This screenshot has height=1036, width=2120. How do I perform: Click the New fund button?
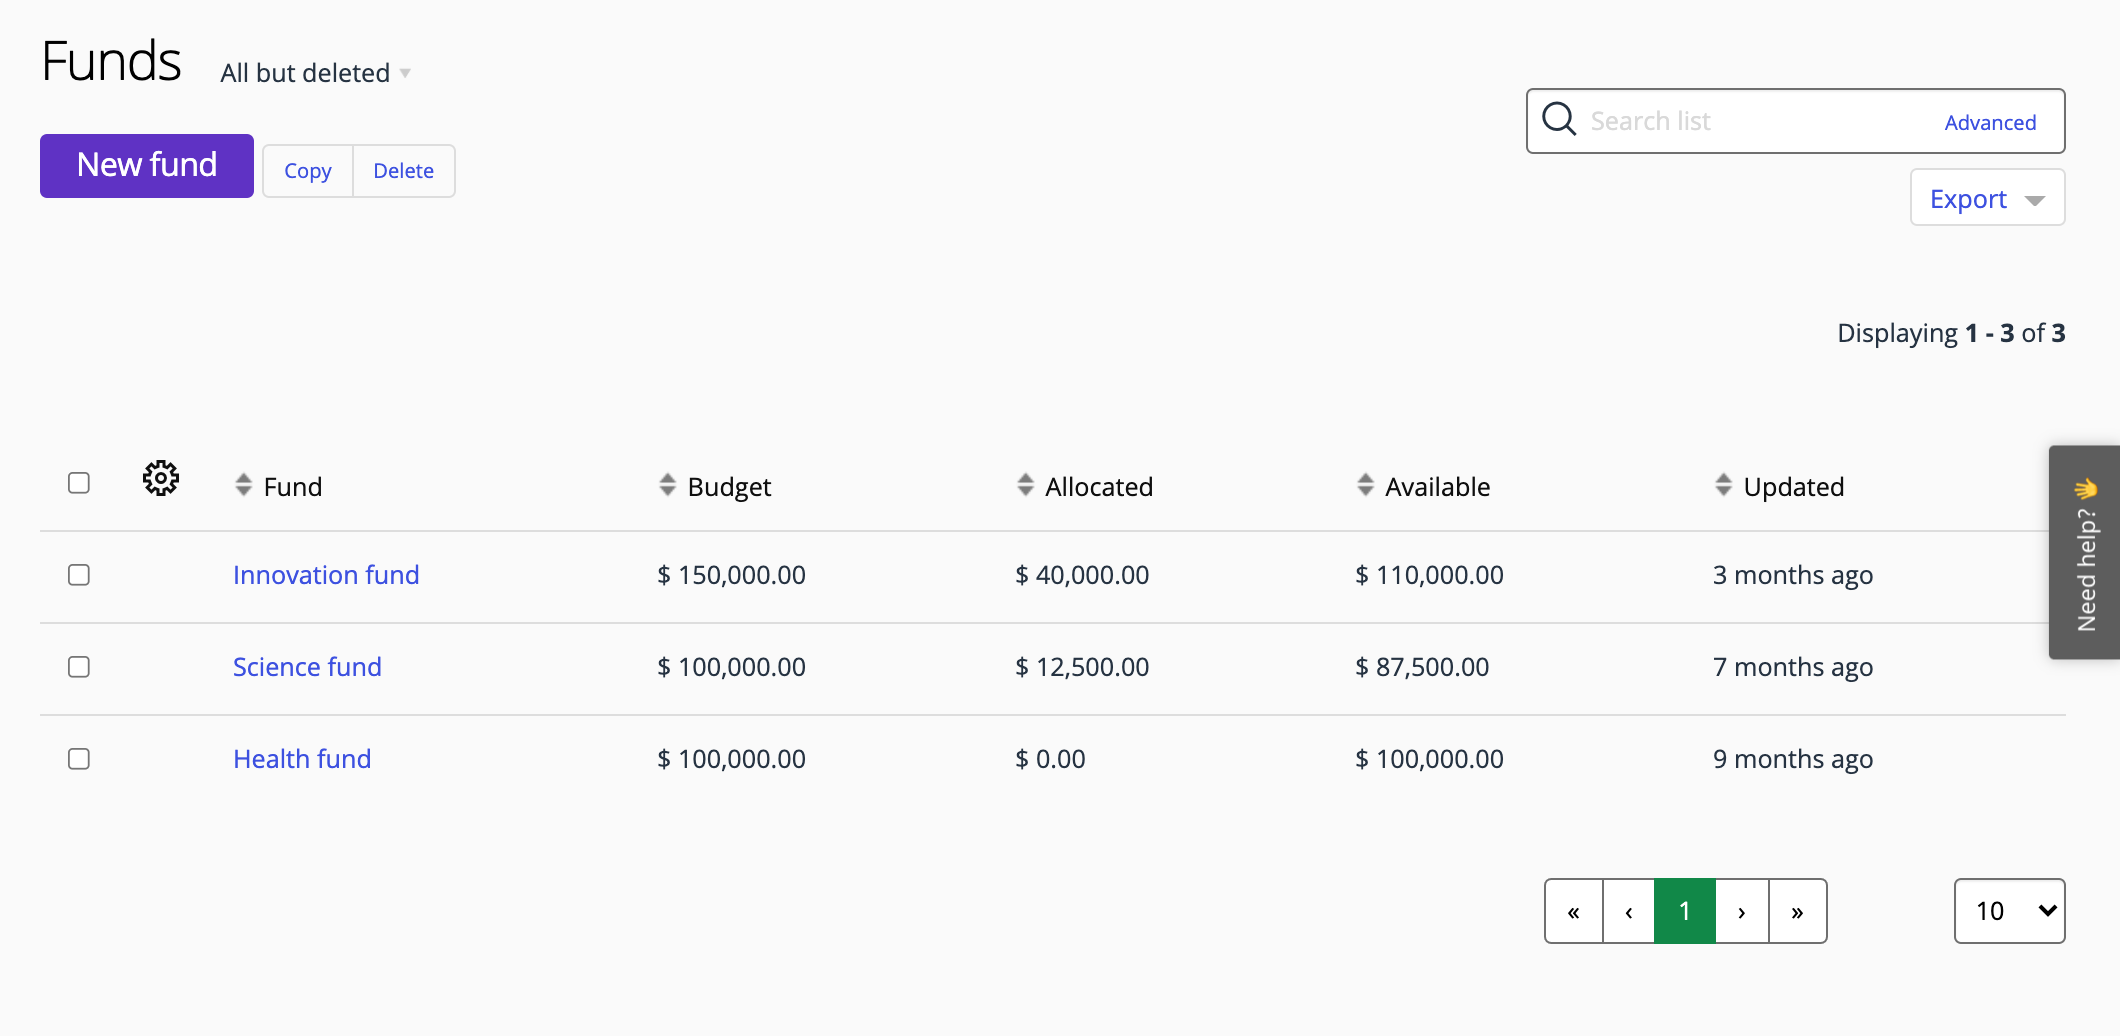147,166
